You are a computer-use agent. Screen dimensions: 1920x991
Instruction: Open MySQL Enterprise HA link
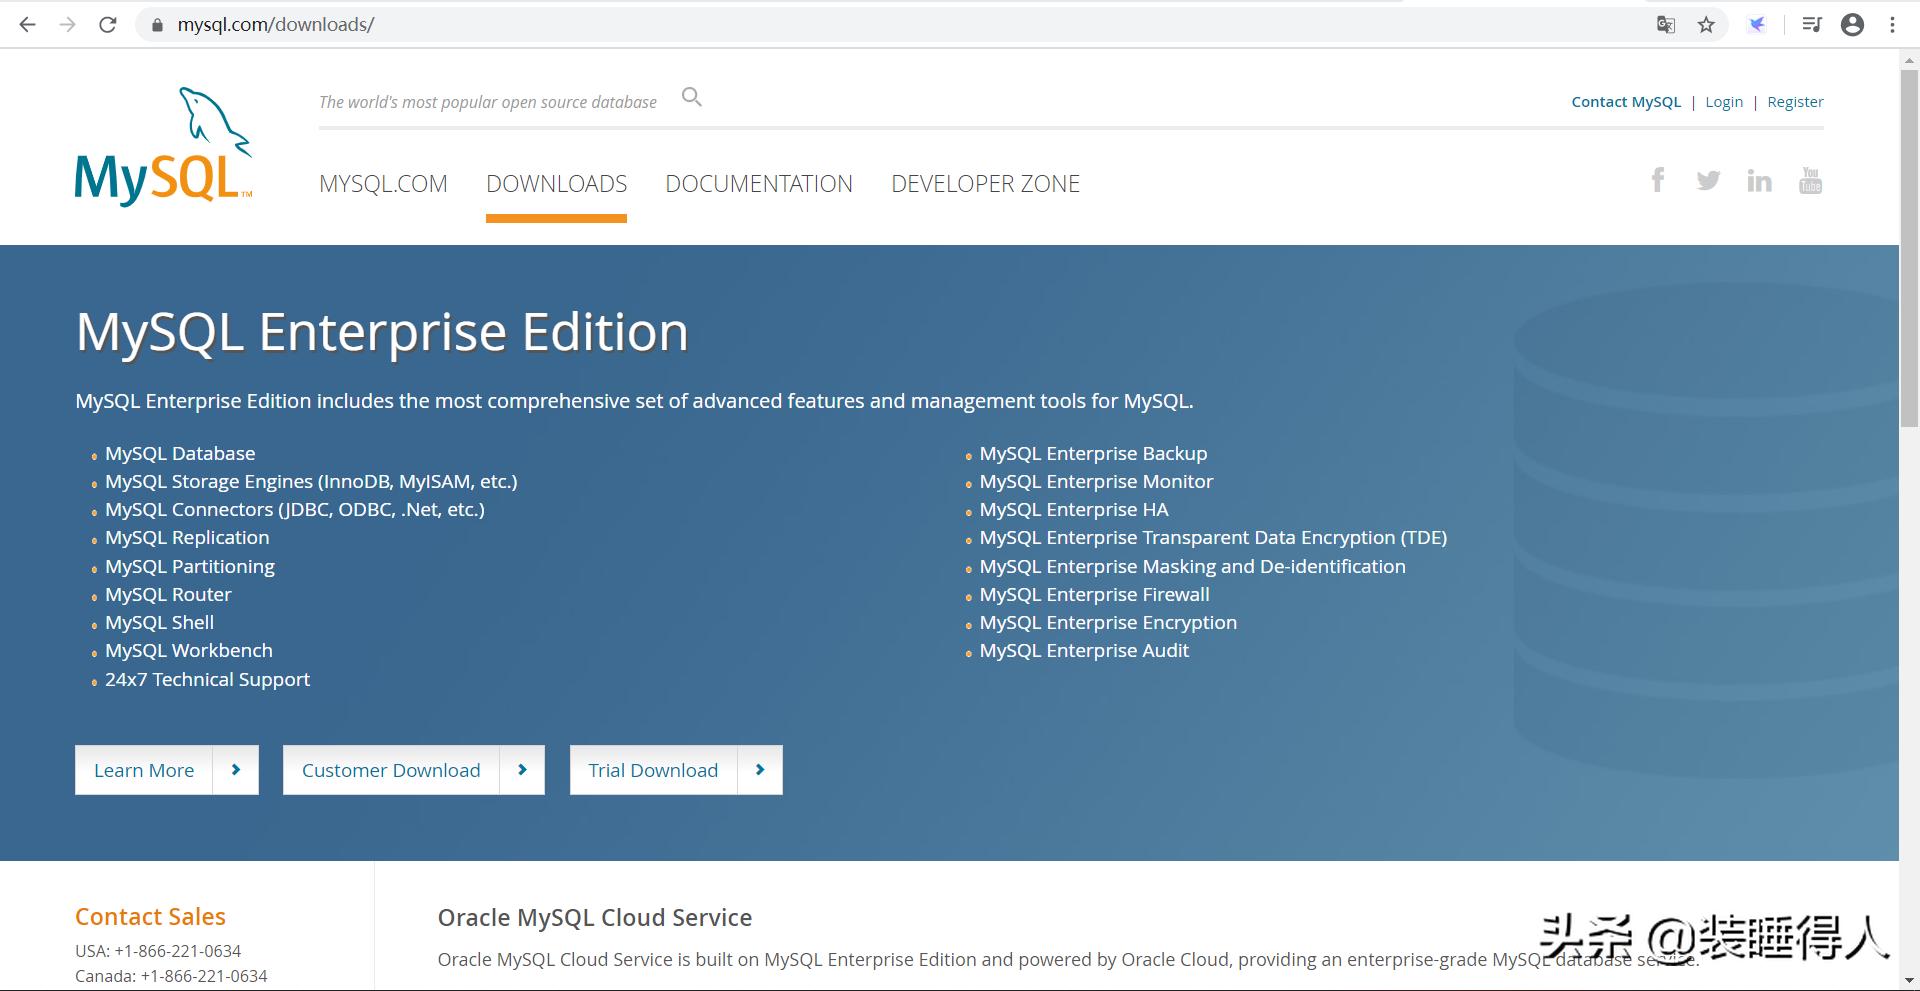(x=1074, y=509)
